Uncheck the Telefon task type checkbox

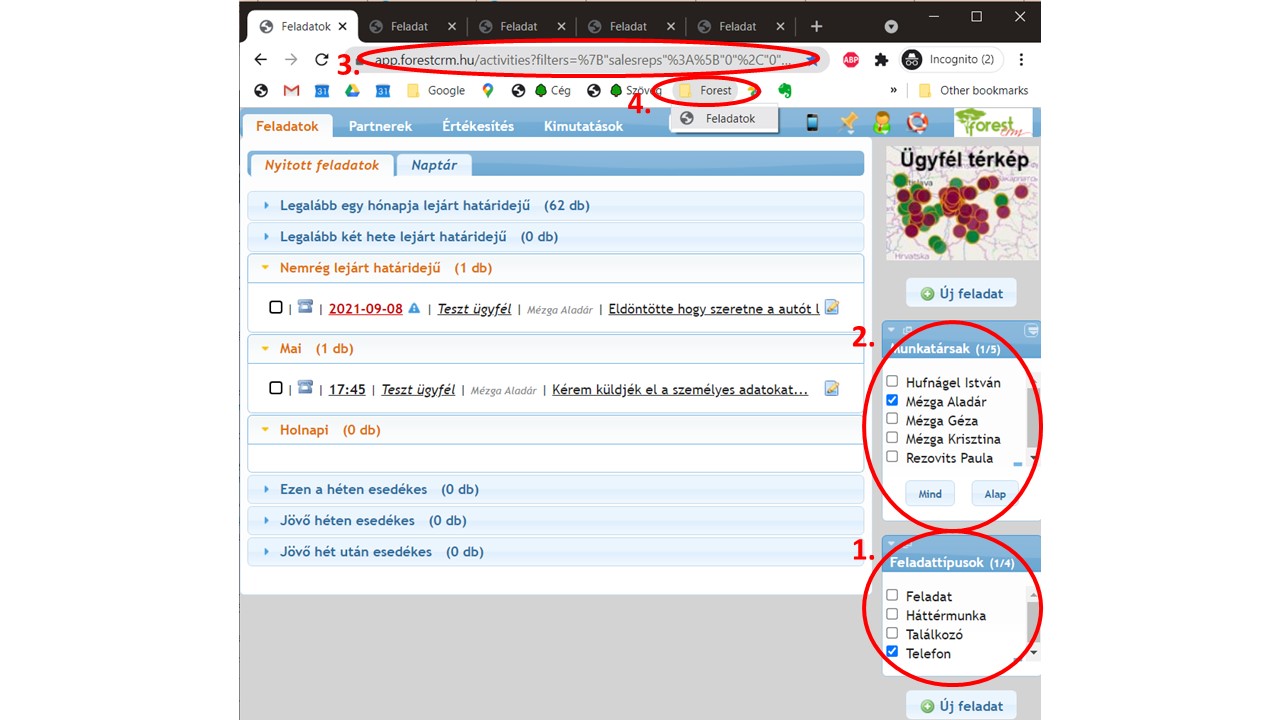point(892,652)
